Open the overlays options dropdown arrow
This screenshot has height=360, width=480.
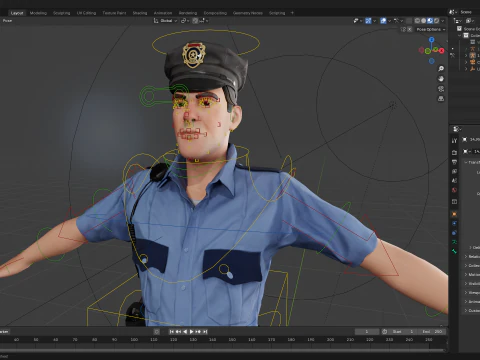[x=389, y=21]
